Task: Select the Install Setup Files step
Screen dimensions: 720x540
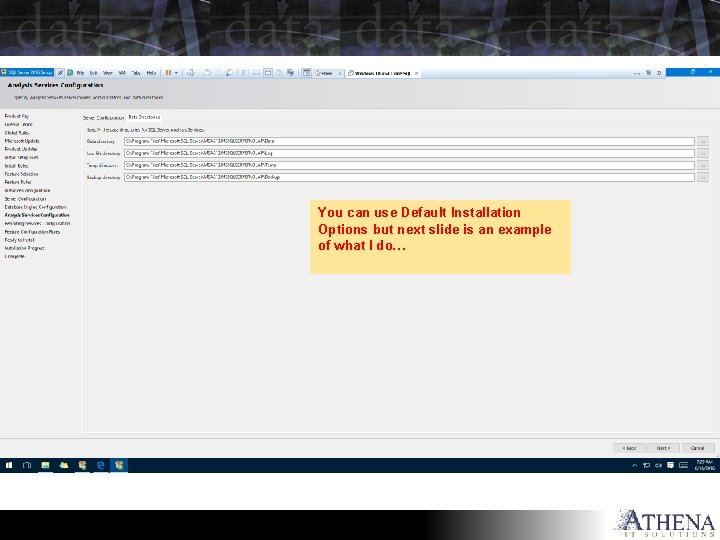Action: point(22,158)
